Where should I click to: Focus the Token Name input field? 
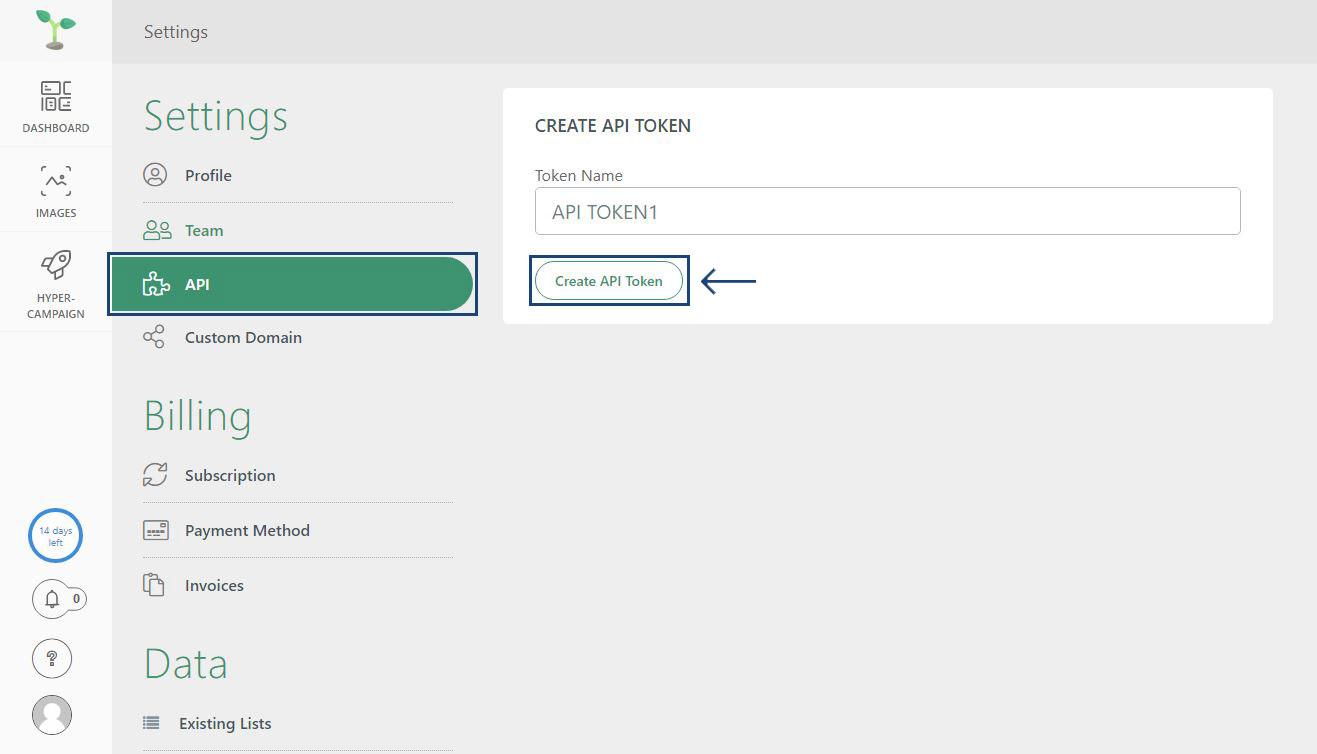[888, 211]
